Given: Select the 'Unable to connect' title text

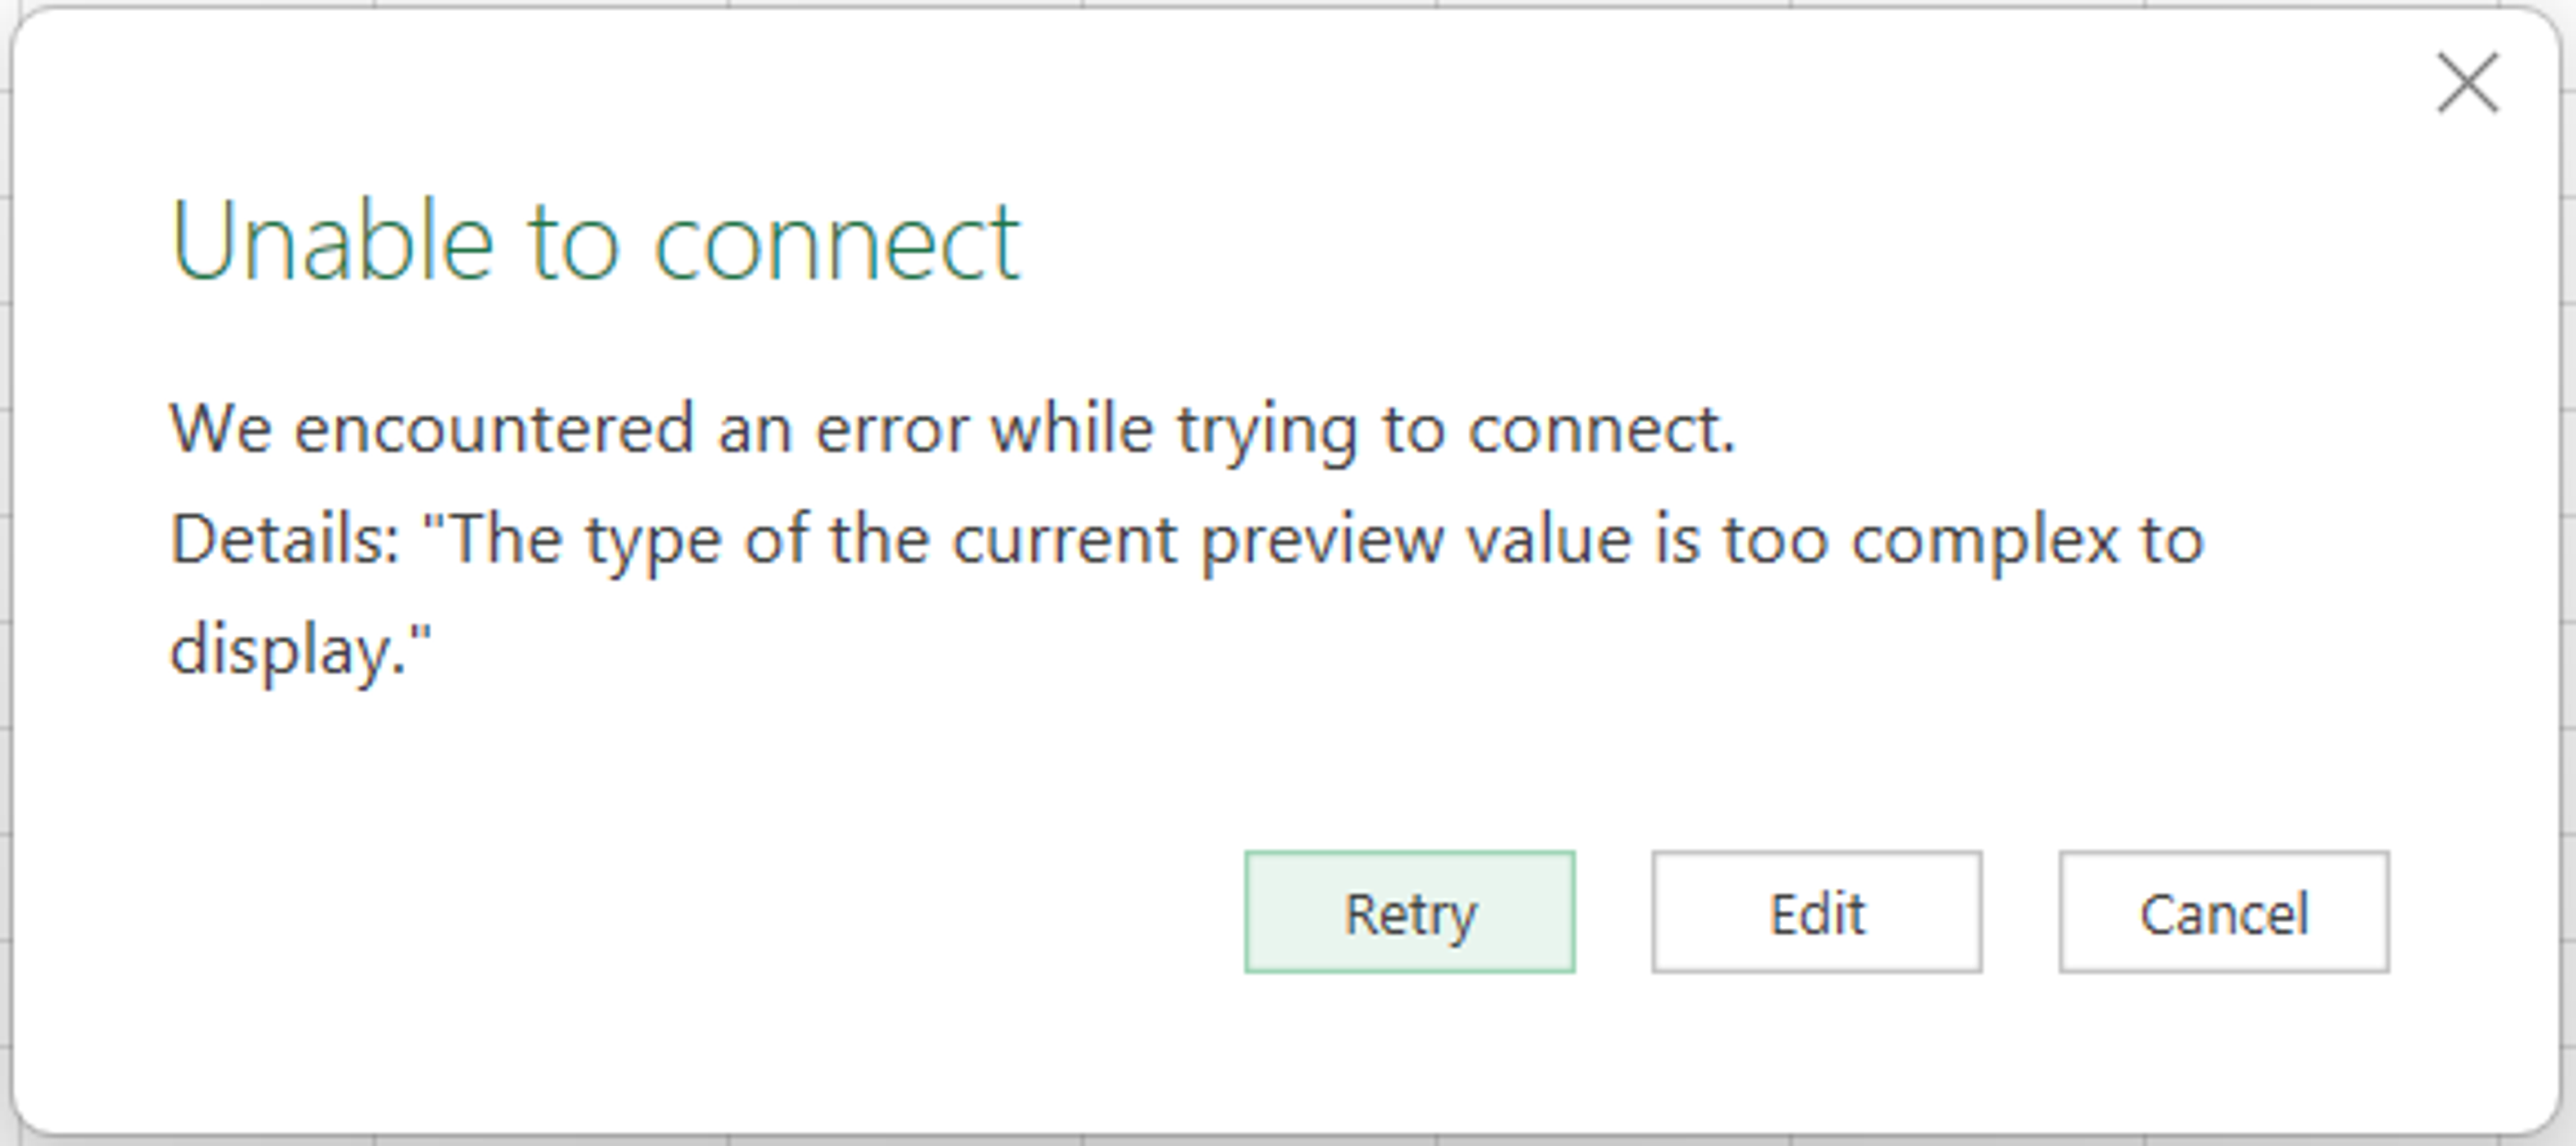Looking at the screenshot, I should [597, 240].
